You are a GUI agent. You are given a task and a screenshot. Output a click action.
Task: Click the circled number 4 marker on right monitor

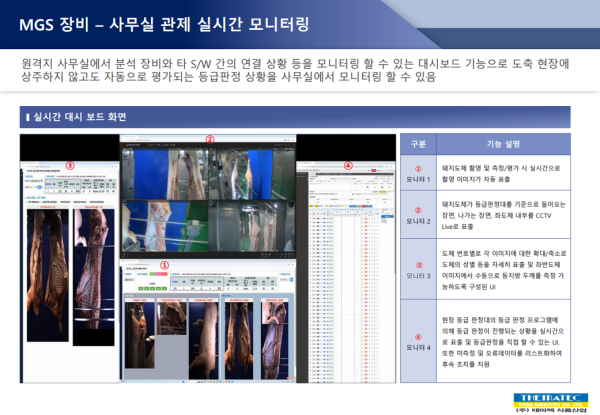[x=347, y=166]
